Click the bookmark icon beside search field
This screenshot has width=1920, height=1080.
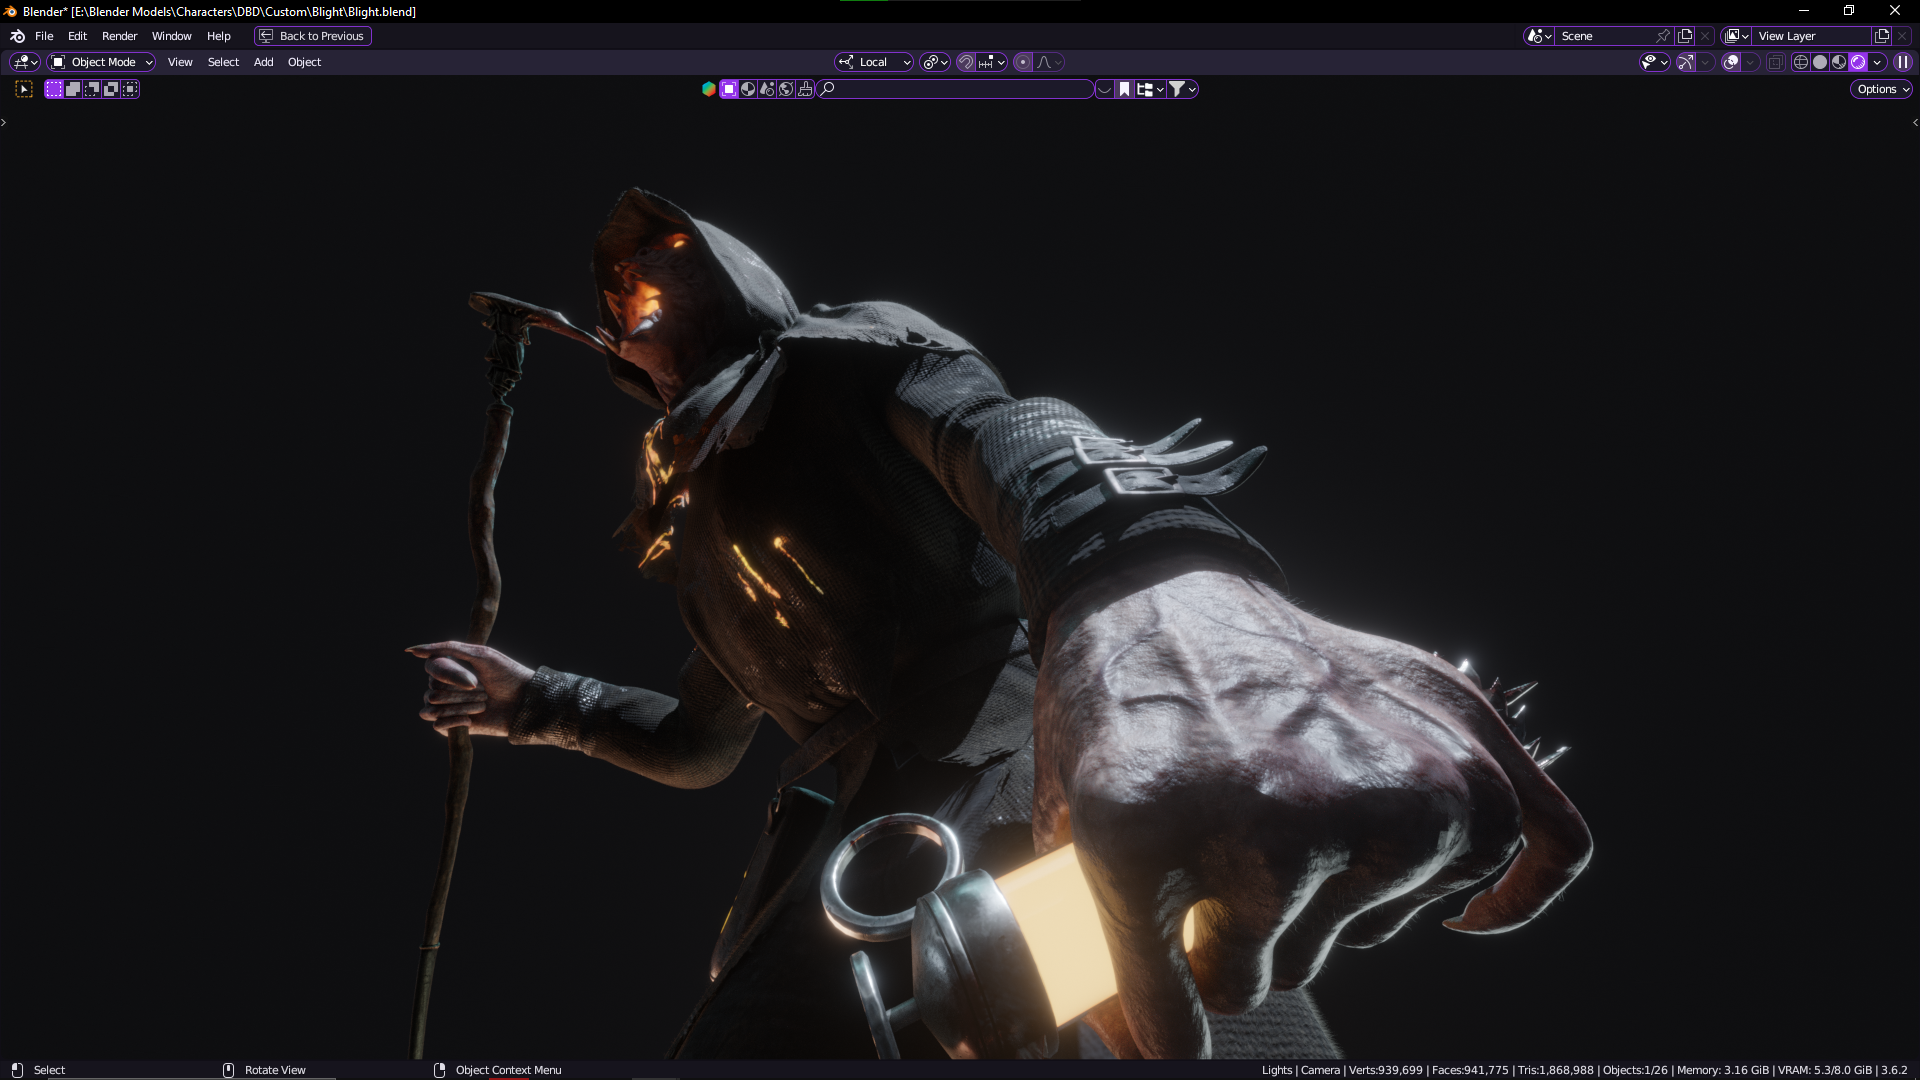tap(1124, 89)
